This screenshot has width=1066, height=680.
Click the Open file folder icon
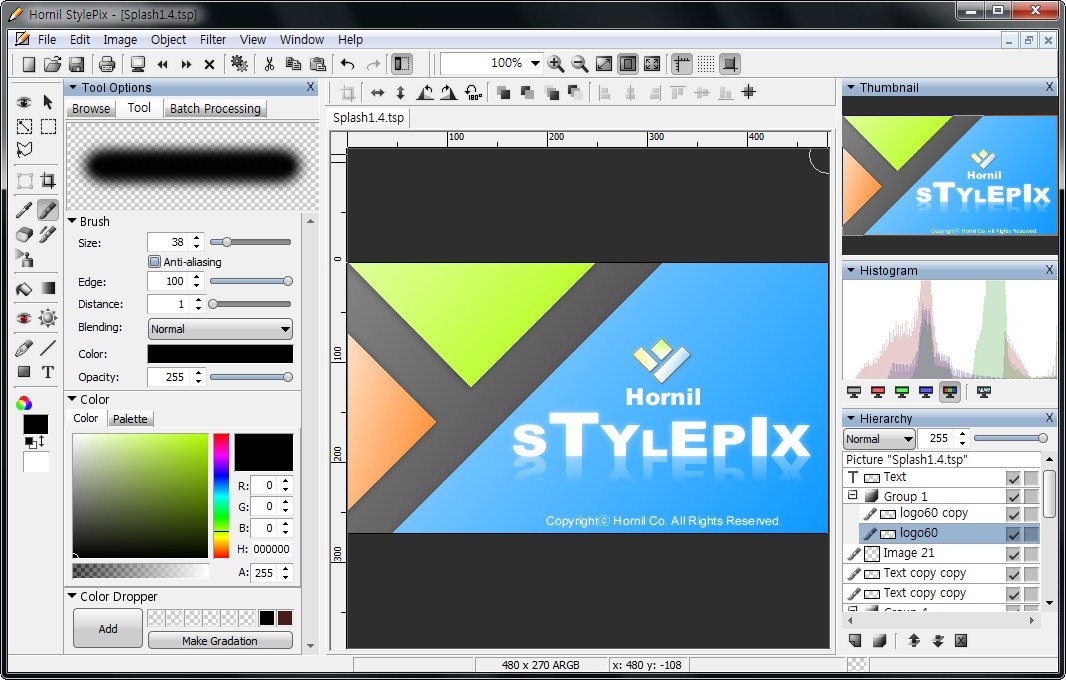[52, 64]
